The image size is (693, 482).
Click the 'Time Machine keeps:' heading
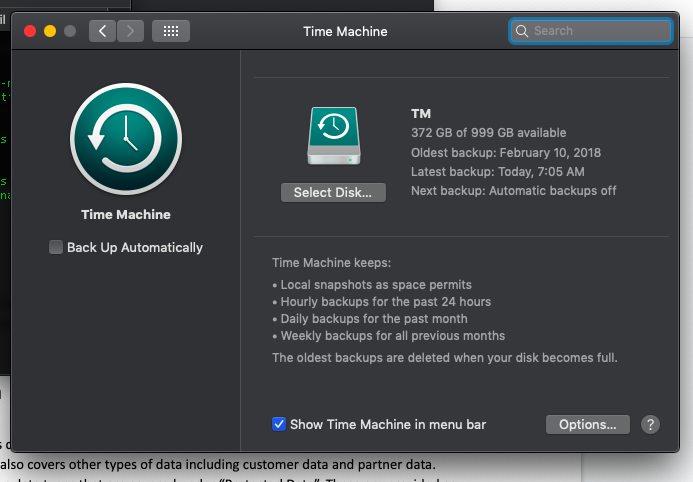[x=331, y=263]
